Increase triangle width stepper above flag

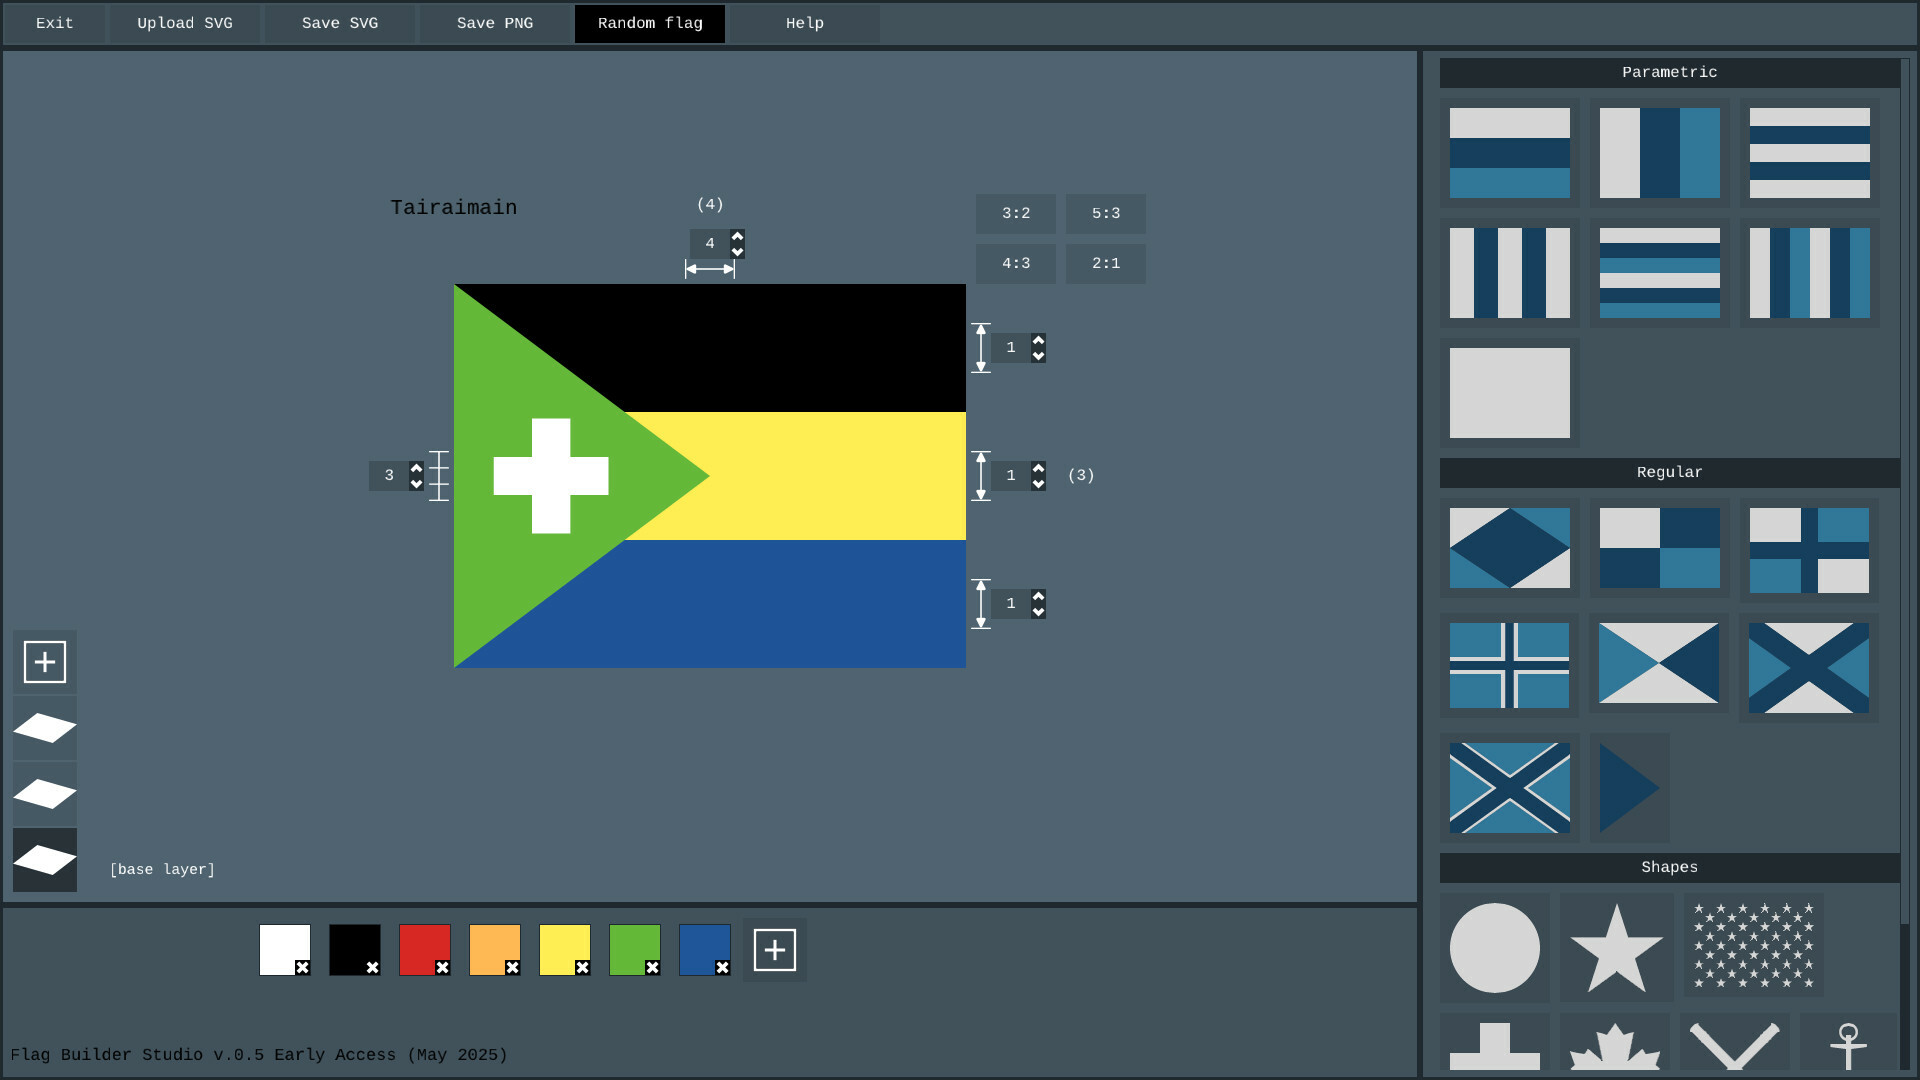(738, 237)
